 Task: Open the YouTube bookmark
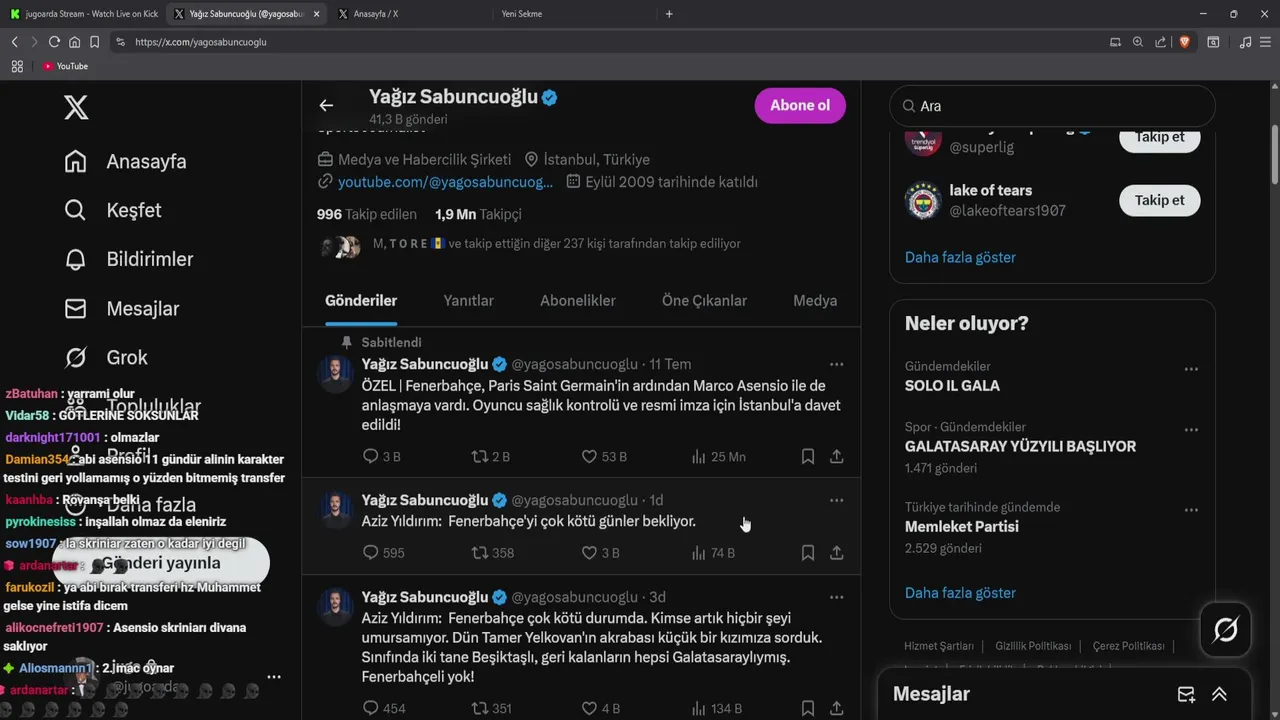(65, 66)
